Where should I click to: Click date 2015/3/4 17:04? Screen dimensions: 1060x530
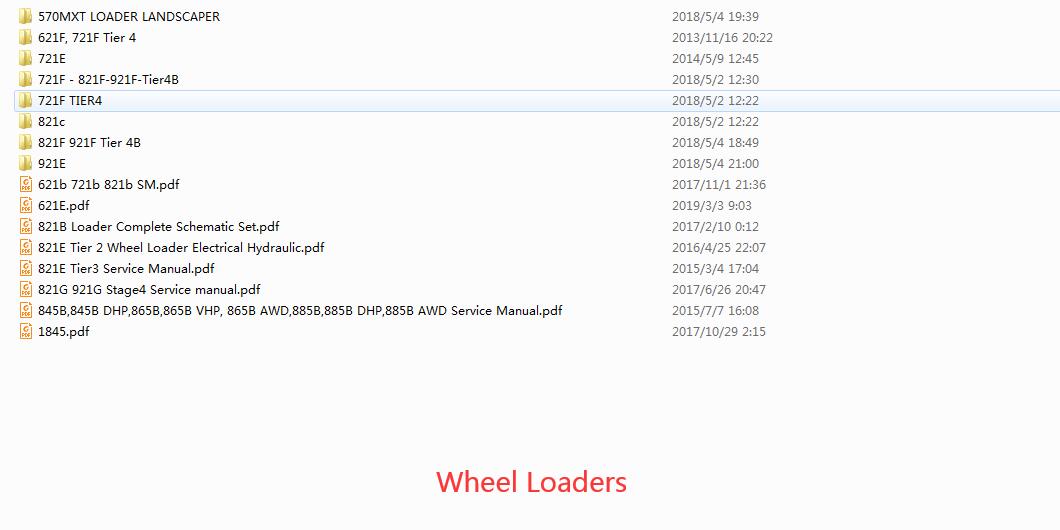[715, 268]
